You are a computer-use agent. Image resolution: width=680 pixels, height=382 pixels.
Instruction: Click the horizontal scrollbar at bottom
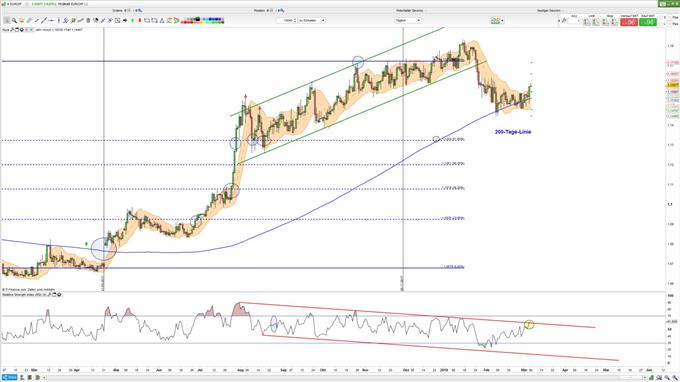click(343, 378)
